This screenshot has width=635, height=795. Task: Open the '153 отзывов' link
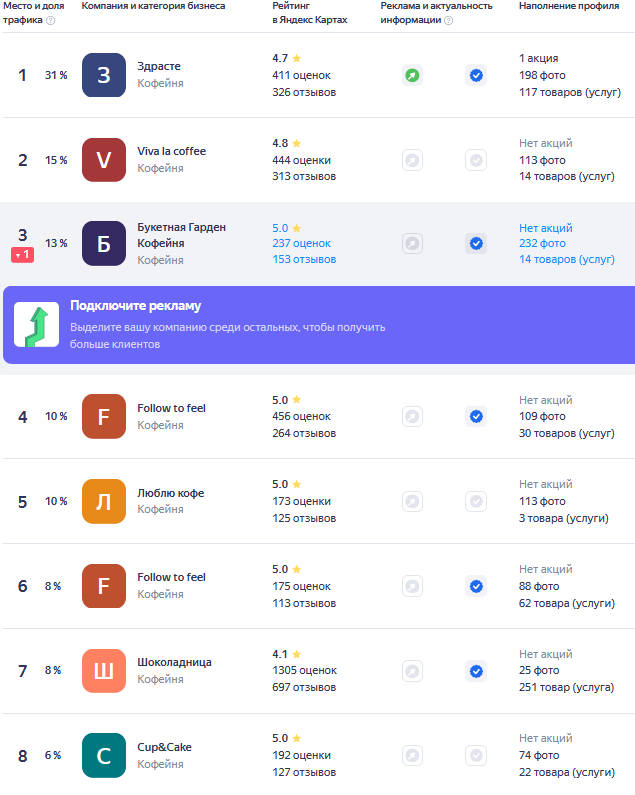[x=304, y=260]
